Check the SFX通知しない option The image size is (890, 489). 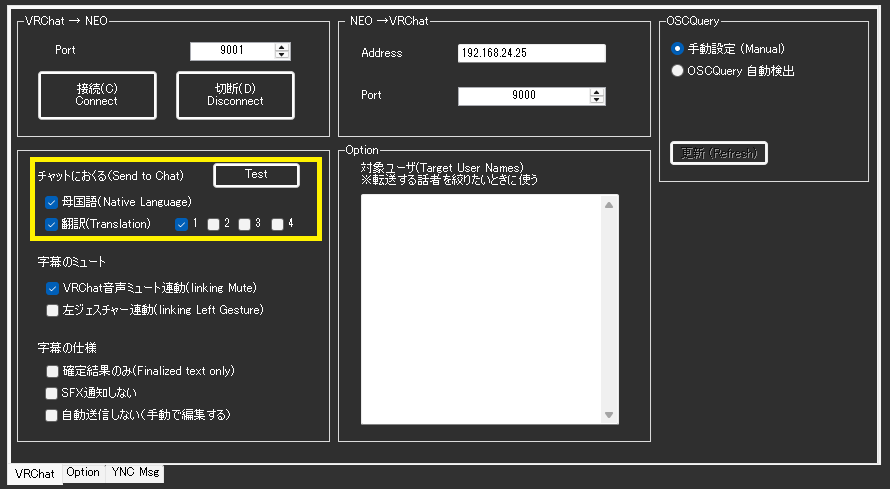point(52,394)
